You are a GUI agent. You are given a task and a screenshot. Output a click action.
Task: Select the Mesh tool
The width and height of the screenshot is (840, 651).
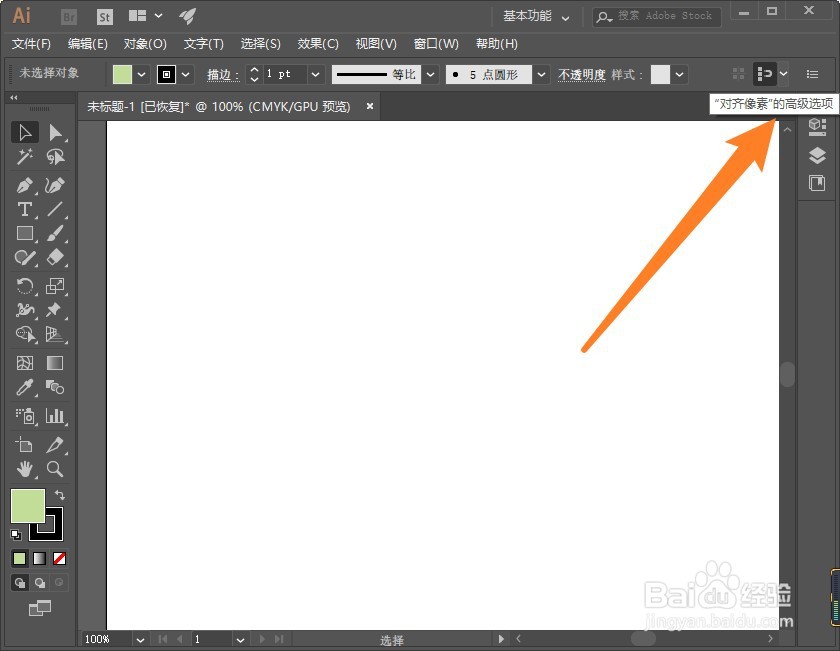25,363
